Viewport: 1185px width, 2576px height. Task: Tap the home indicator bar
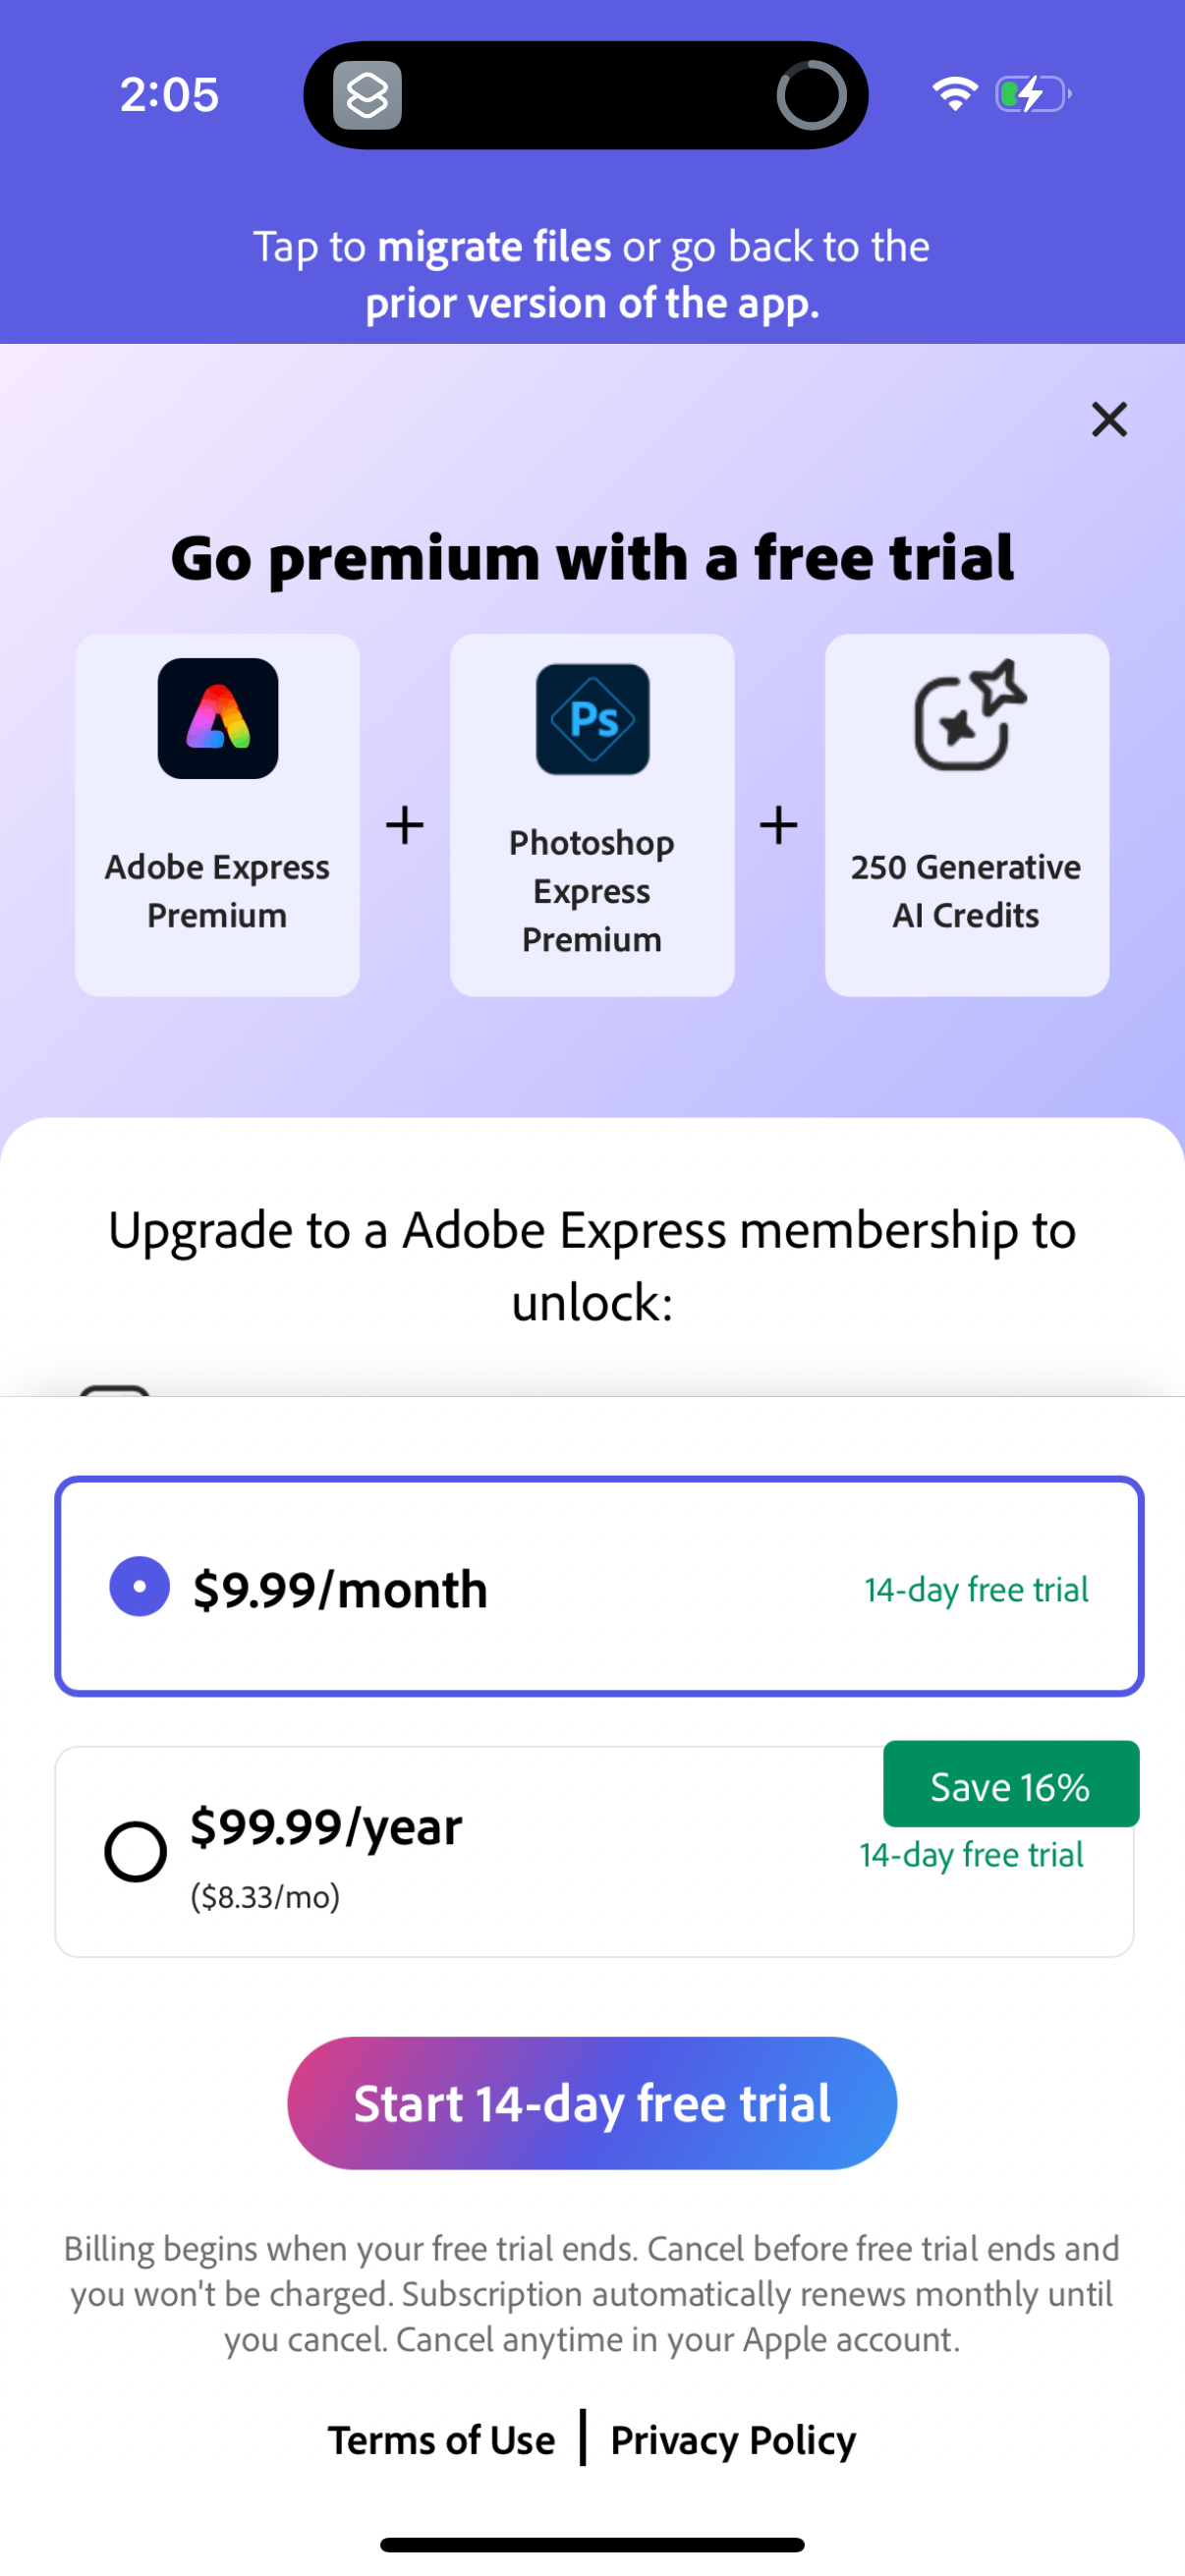click(592, 2543)
